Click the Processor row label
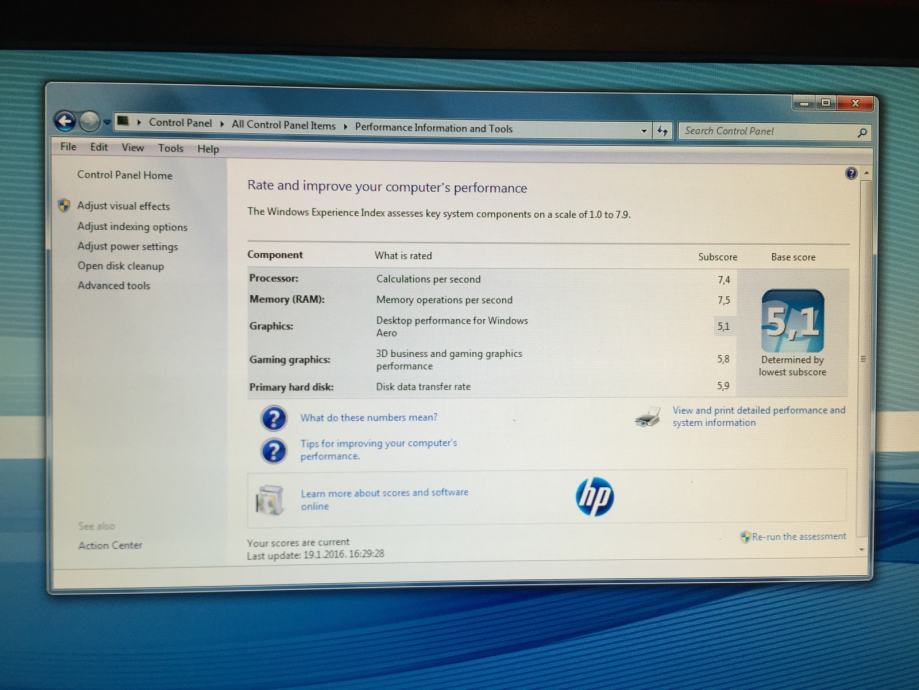The height and width of the screenshot is (690, 919). pyautogui.click(x=274, y=278)
